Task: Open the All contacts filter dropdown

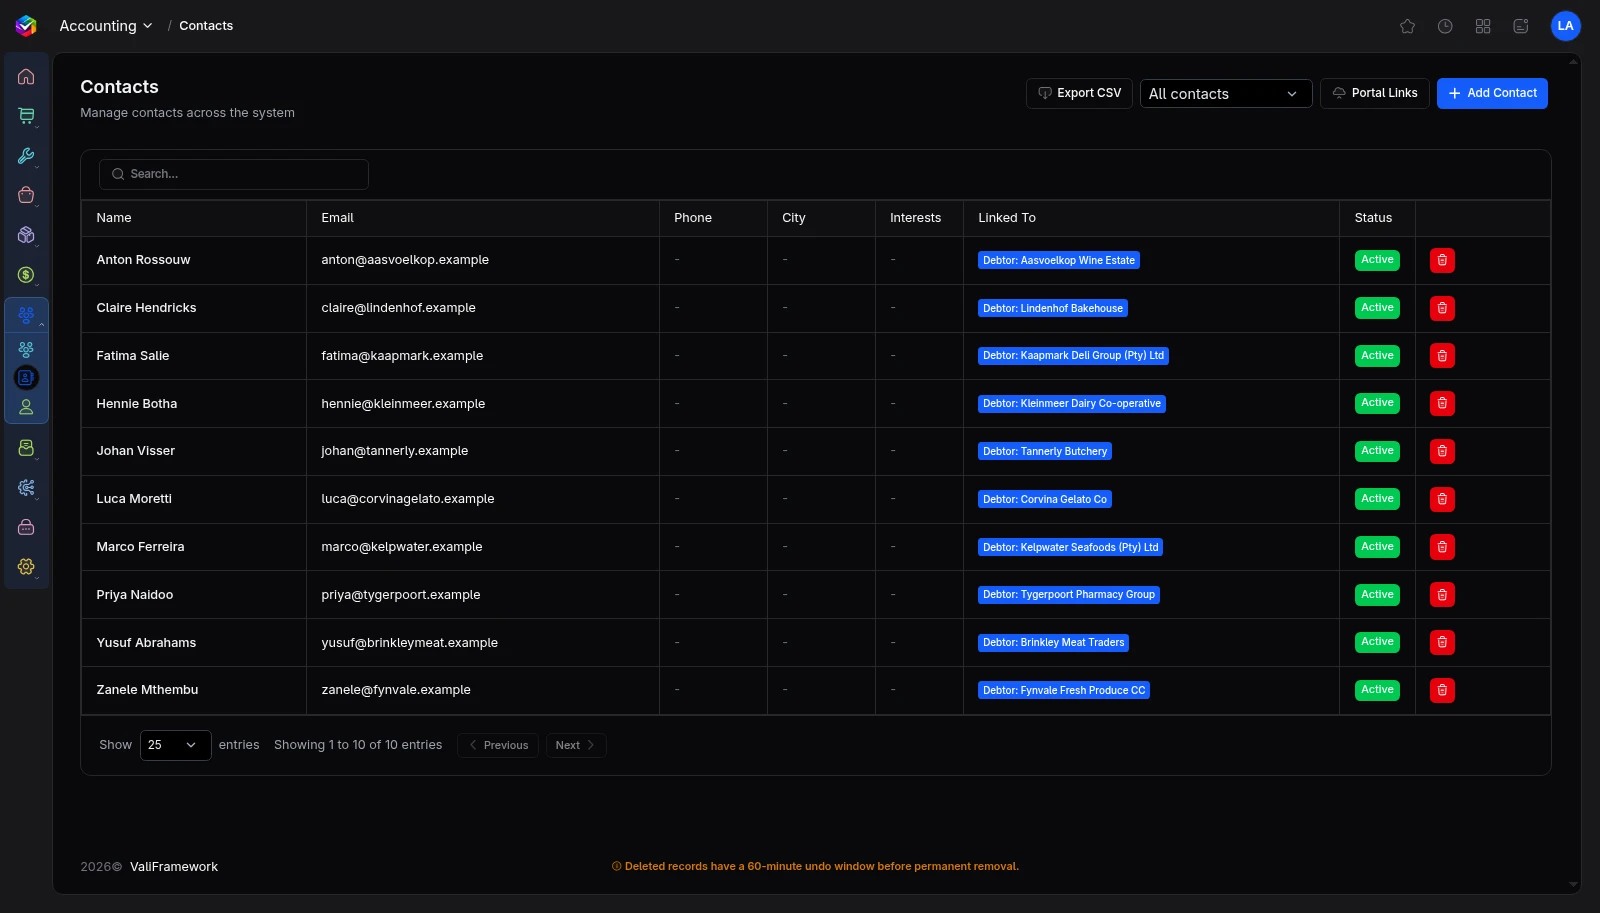Action: (1226, 94)
